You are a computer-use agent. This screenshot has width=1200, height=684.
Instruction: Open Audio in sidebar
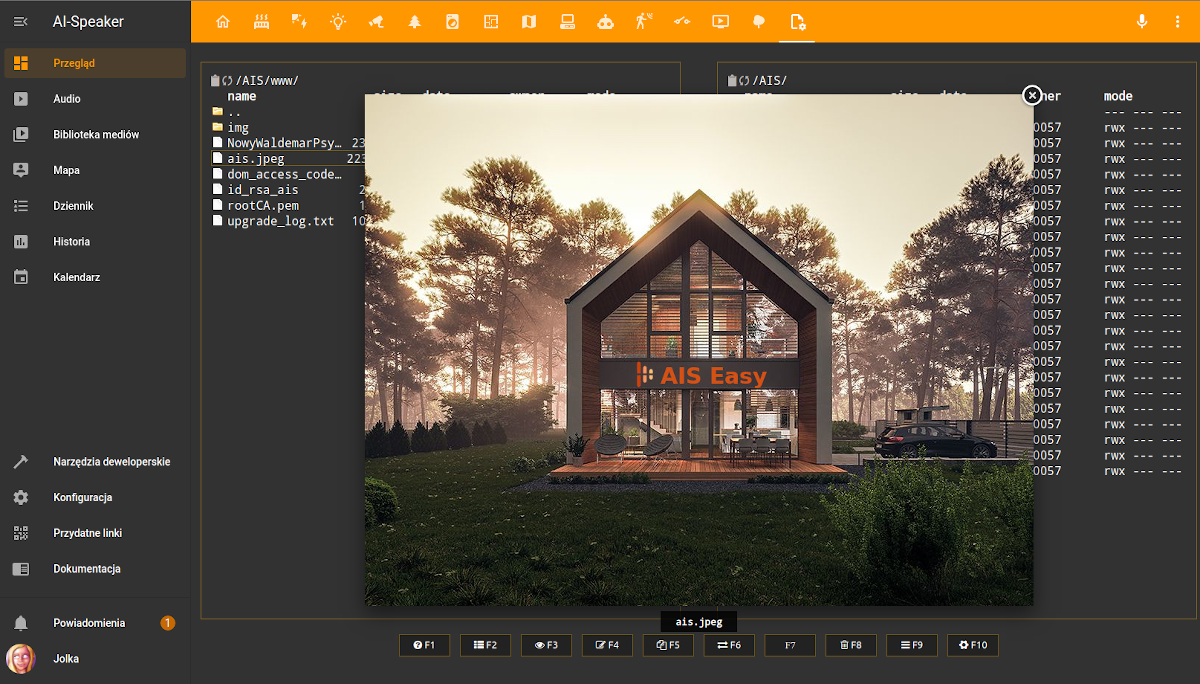[x=95, y=99]
